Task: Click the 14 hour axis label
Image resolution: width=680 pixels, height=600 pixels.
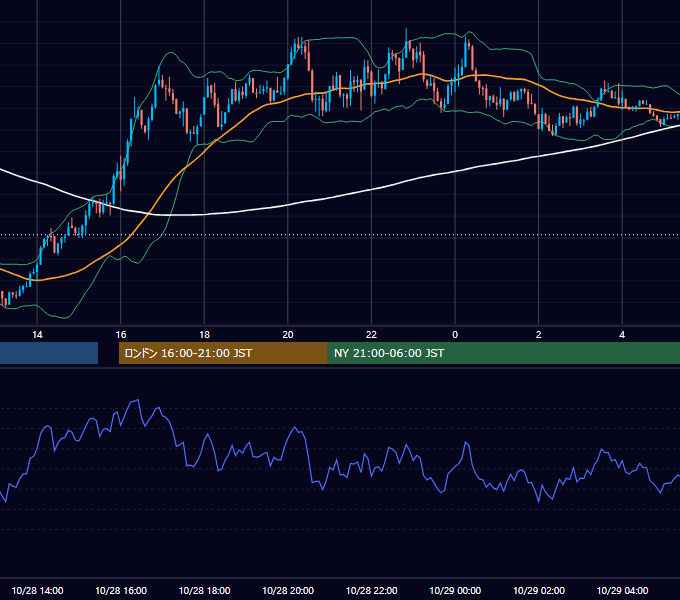Action: [37, 335]
